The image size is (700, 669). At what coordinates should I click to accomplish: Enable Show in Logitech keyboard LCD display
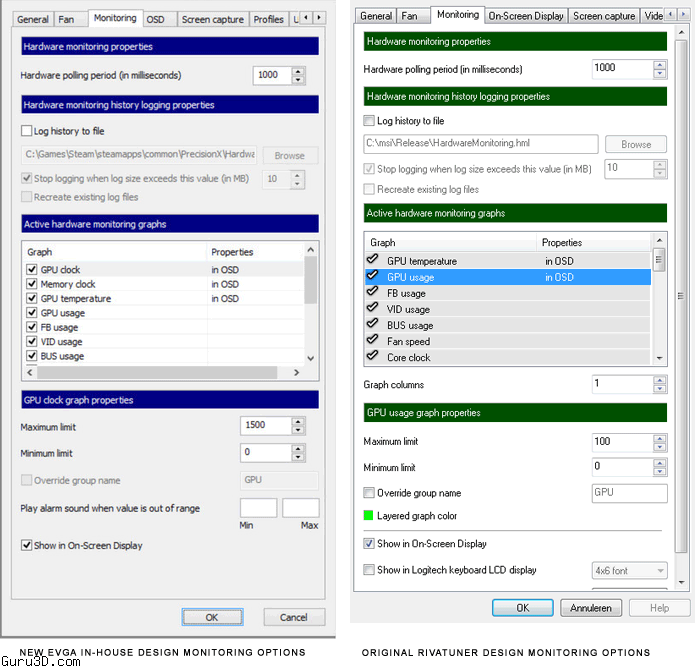(369, 570)
